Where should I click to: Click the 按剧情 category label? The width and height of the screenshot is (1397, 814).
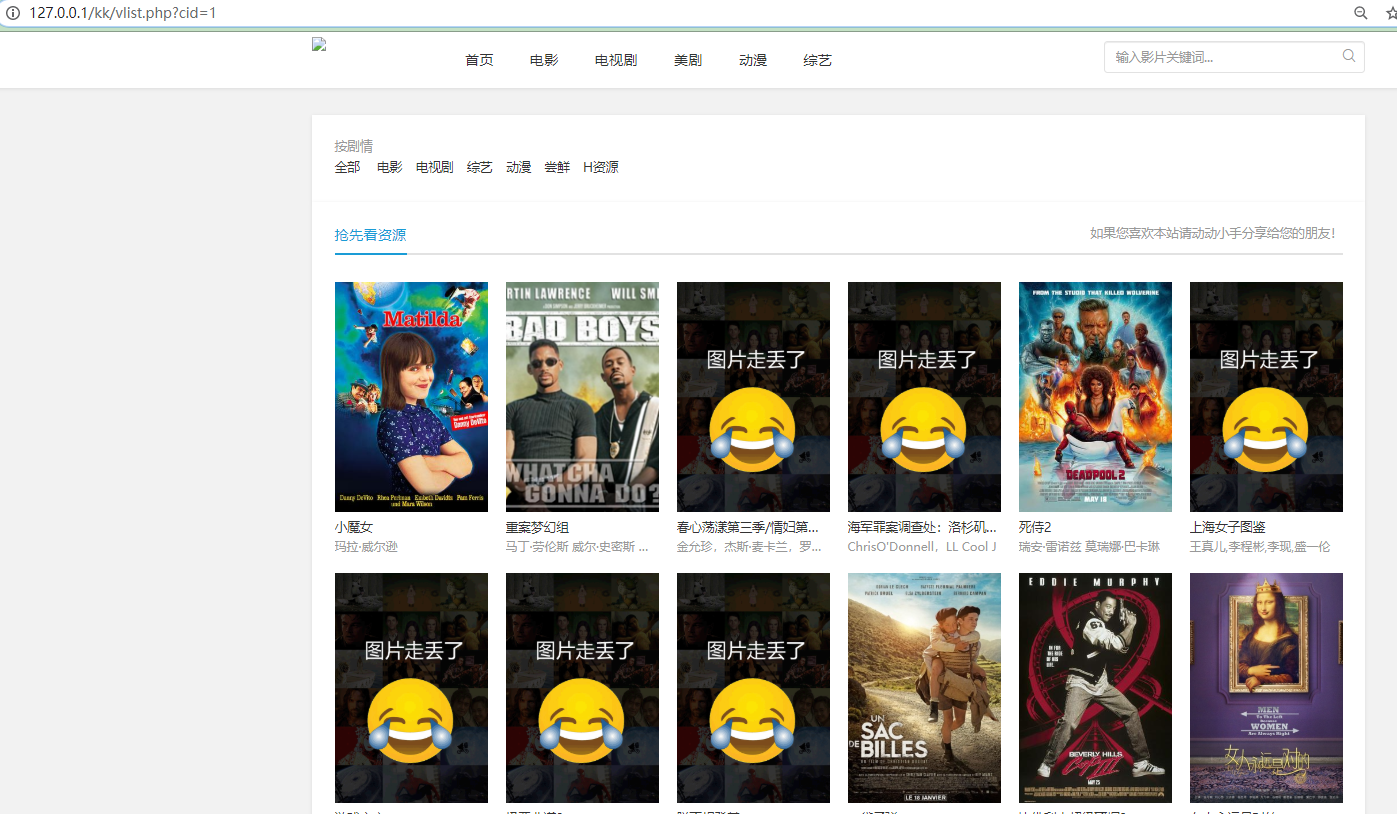pyautogui.click(x=354, y=146)
